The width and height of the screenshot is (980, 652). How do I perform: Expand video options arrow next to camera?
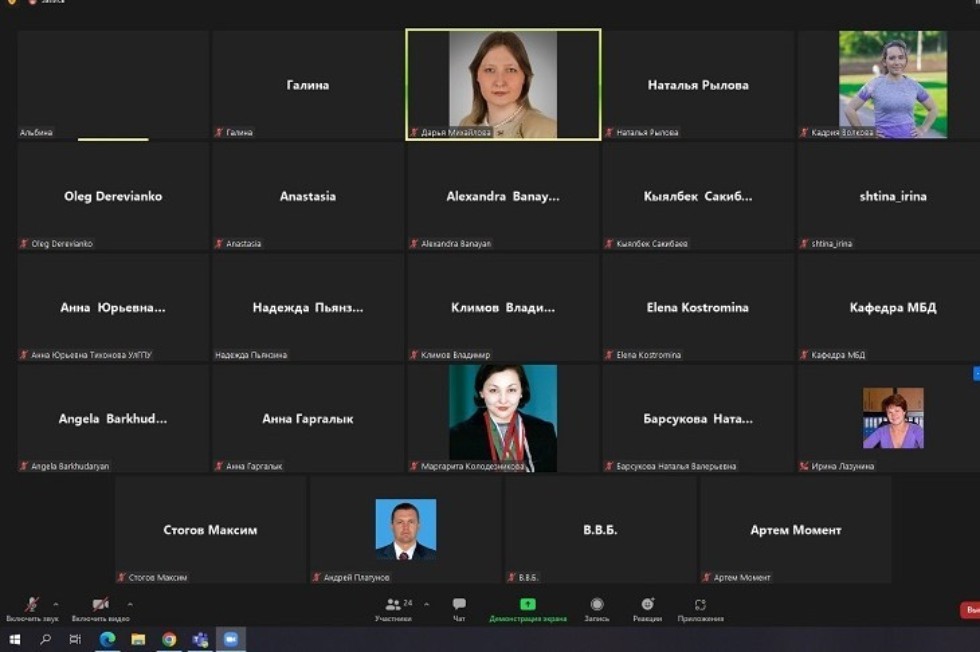pyautogui.click(x=130, y=604)
